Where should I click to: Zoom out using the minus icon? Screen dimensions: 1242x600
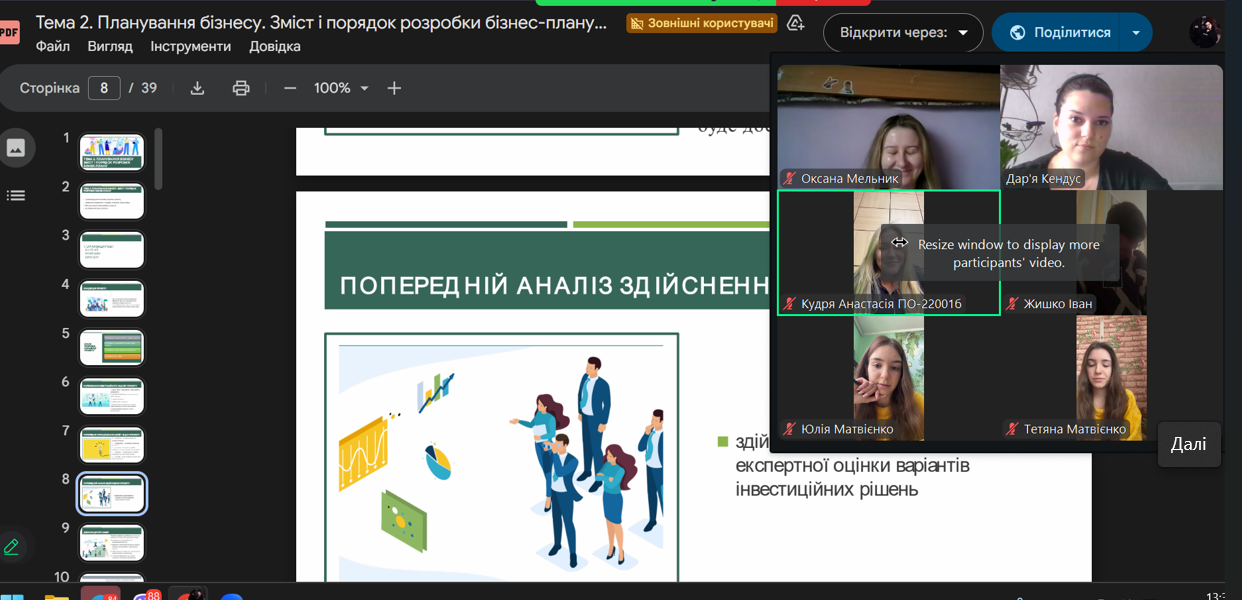point(290,88)
